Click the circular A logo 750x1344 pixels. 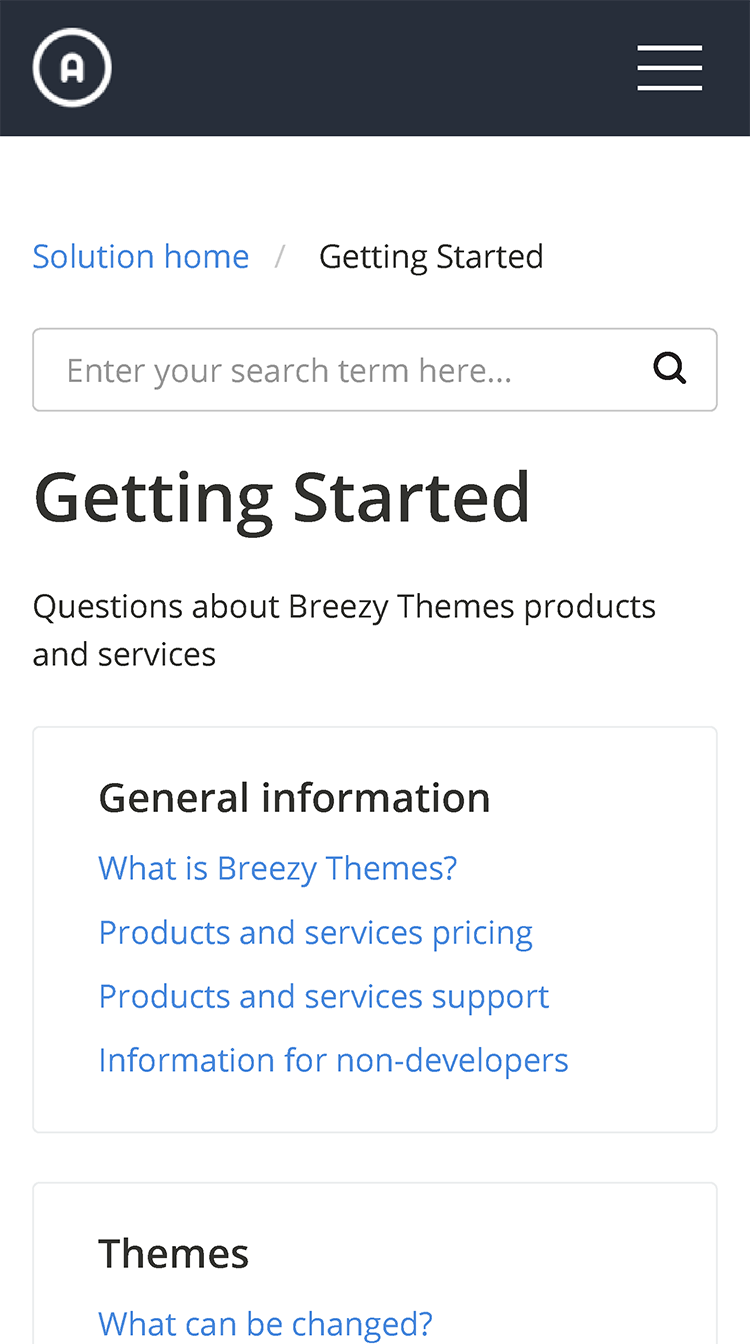[x=72, y=67]
